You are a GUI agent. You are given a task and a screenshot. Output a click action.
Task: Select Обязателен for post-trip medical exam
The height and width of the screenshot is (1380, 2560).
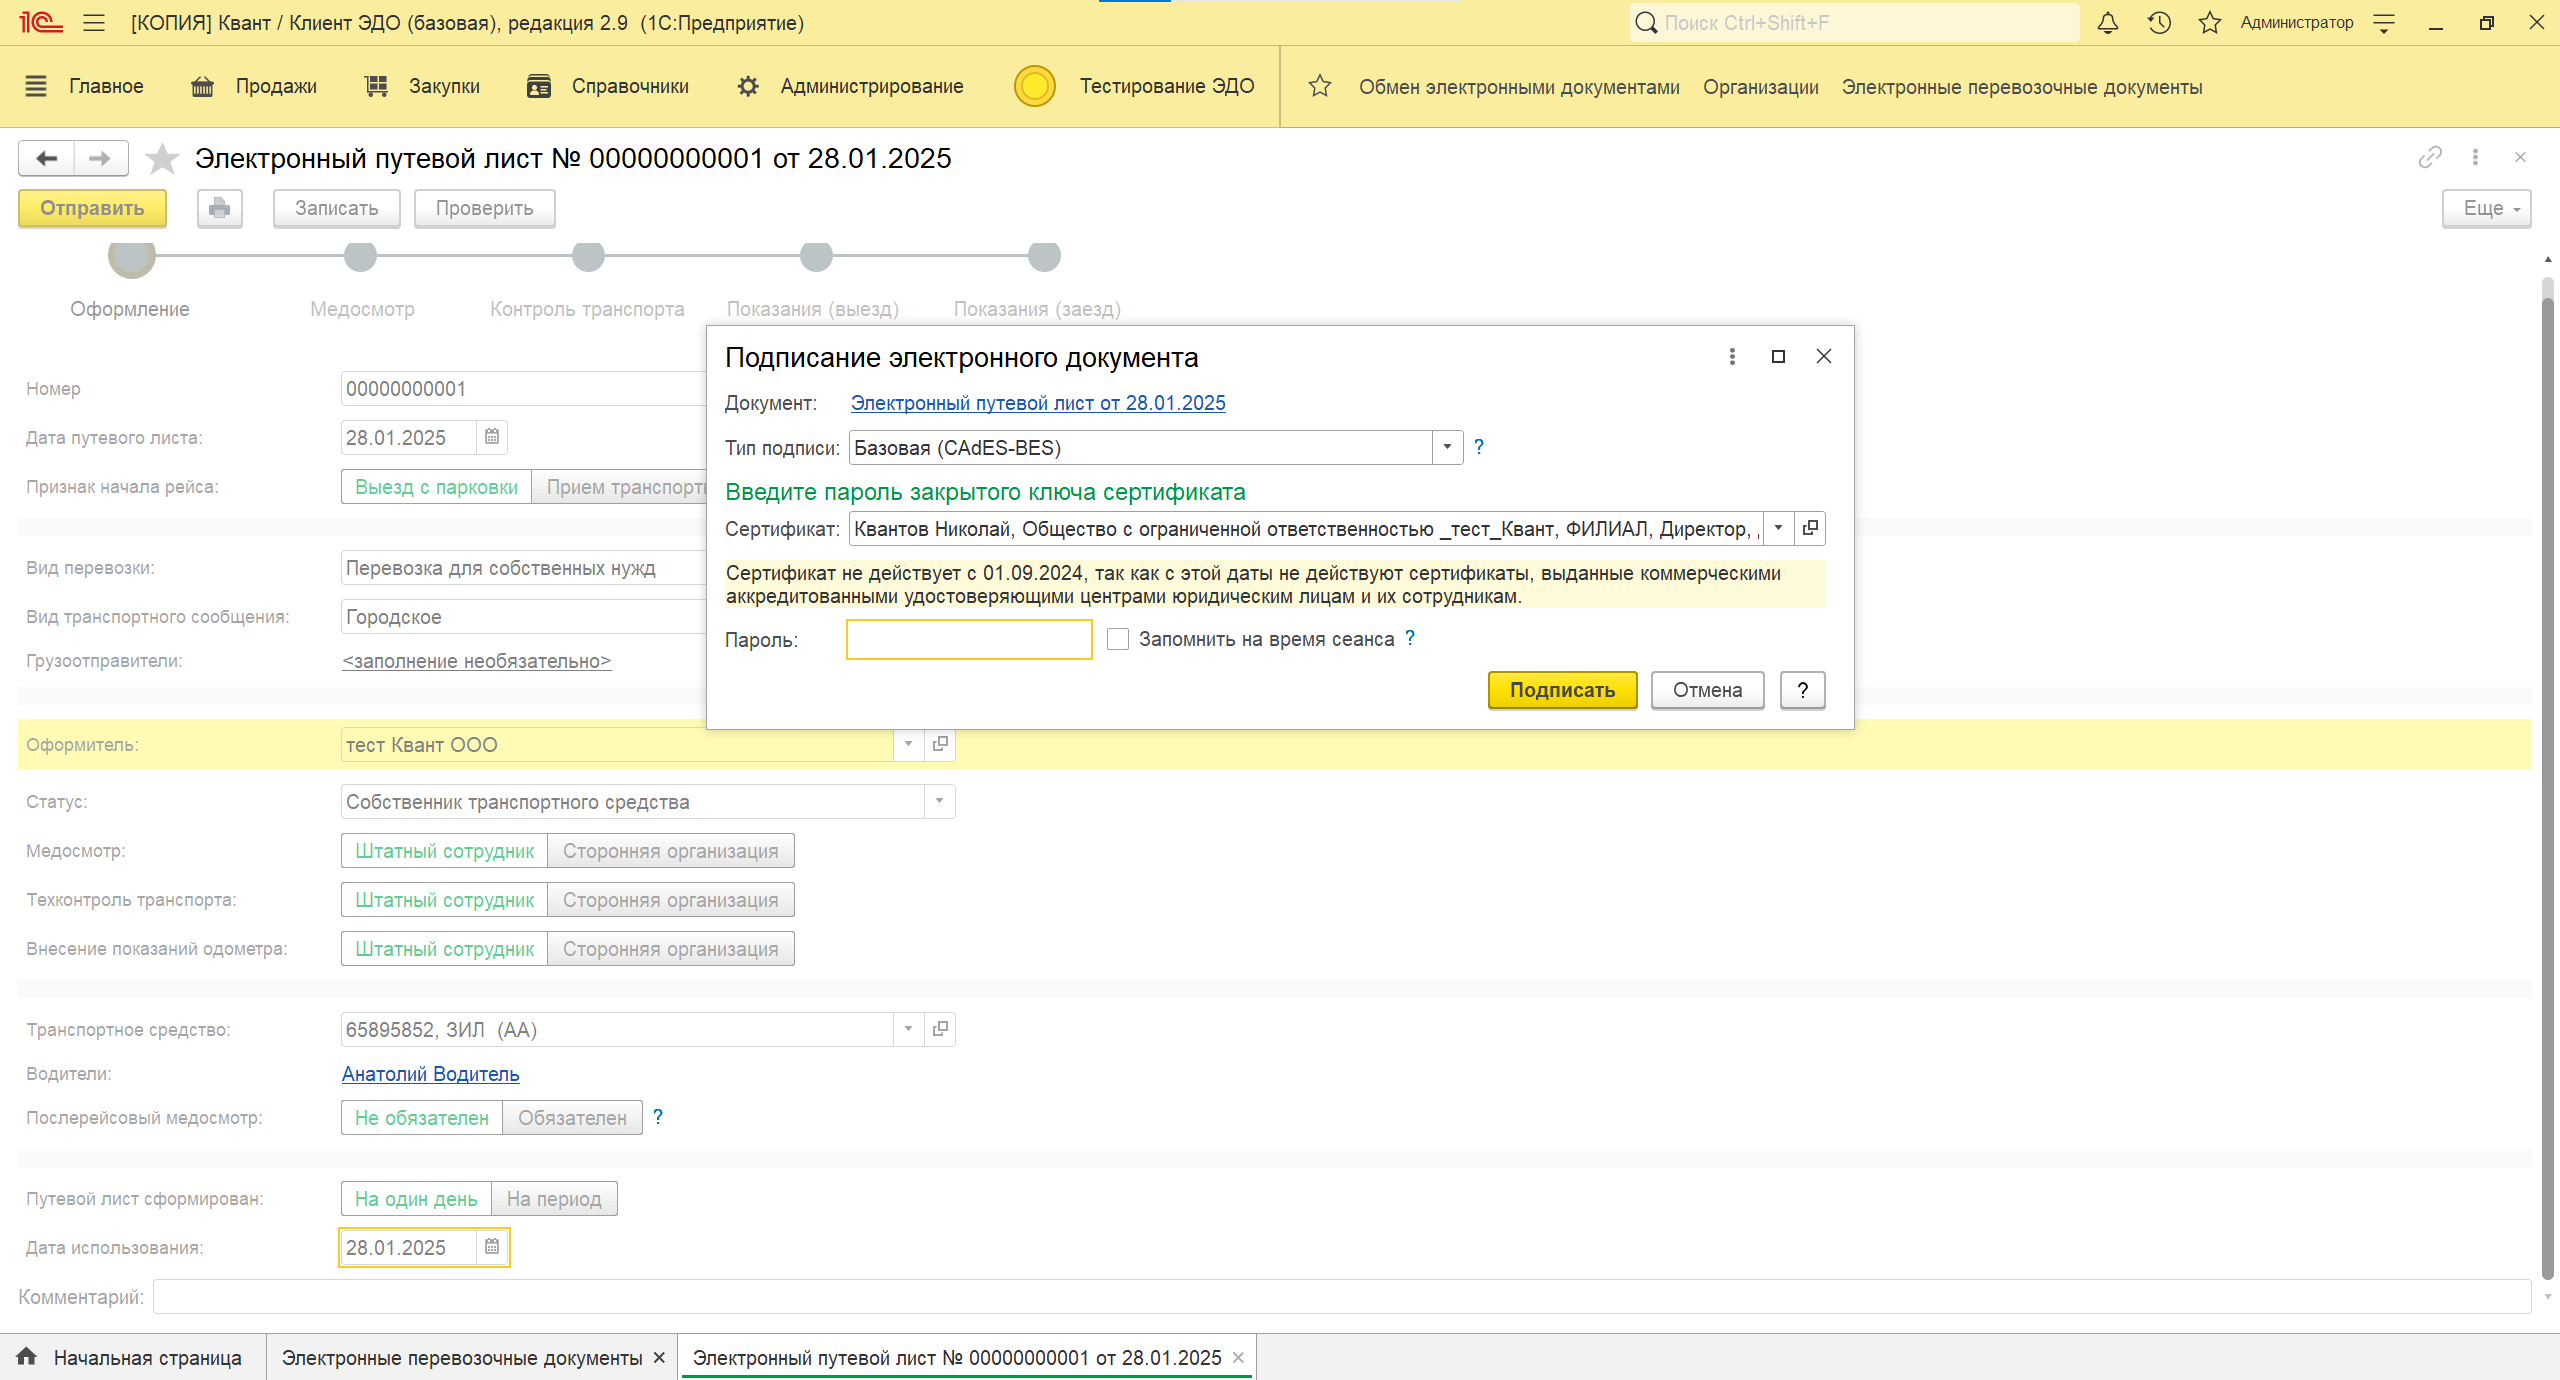coord(572,1118)
